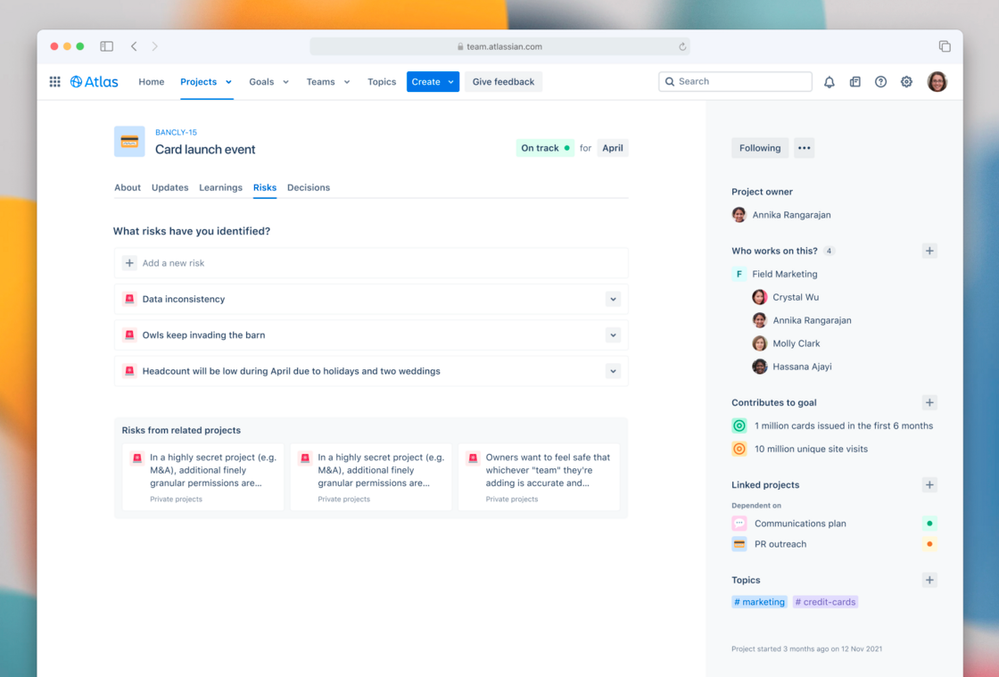Click the #marketing topic tag
999x677 pixels.
click(x=759, y=602)
